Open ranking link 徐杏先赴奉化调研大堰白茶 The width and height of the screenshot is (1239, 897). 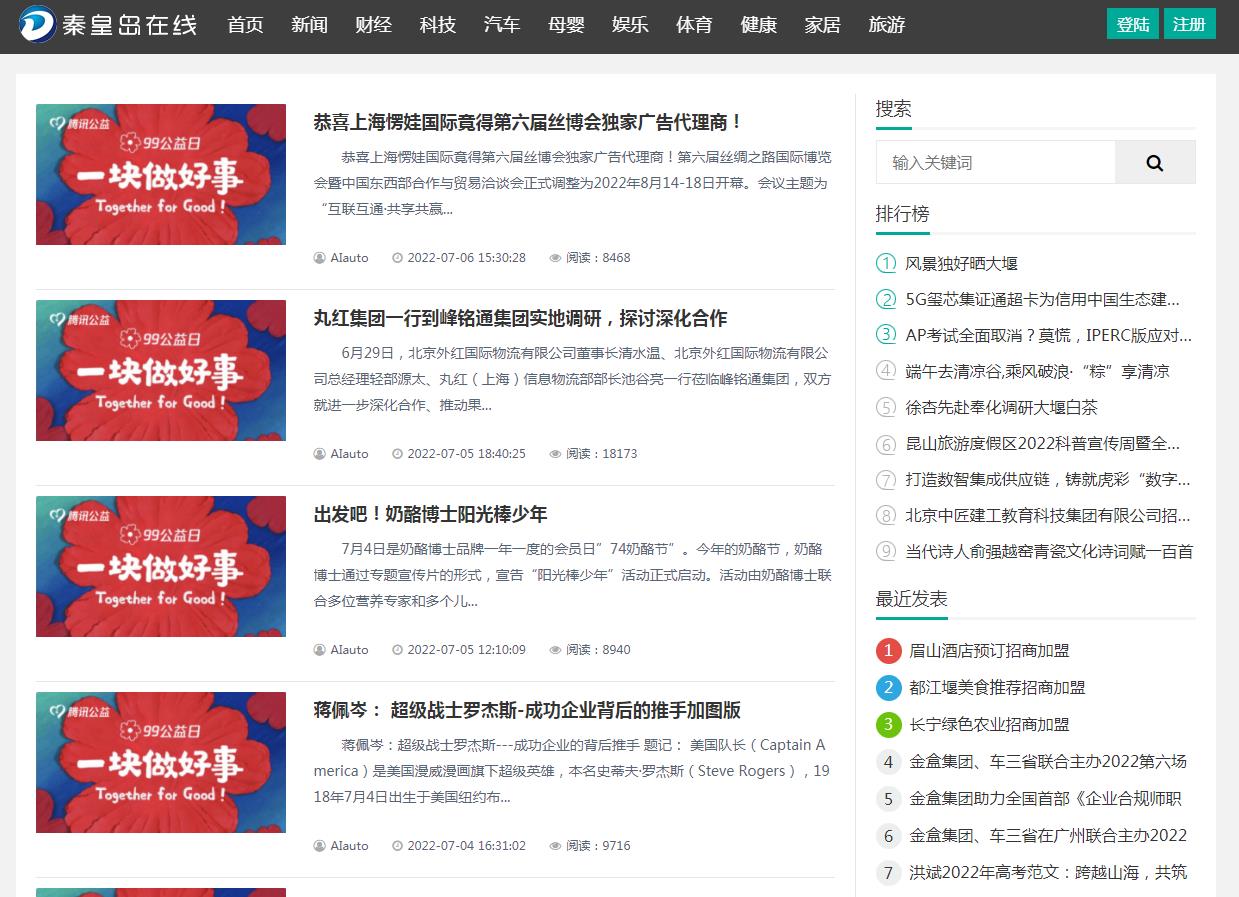[x=1002, y=407]
